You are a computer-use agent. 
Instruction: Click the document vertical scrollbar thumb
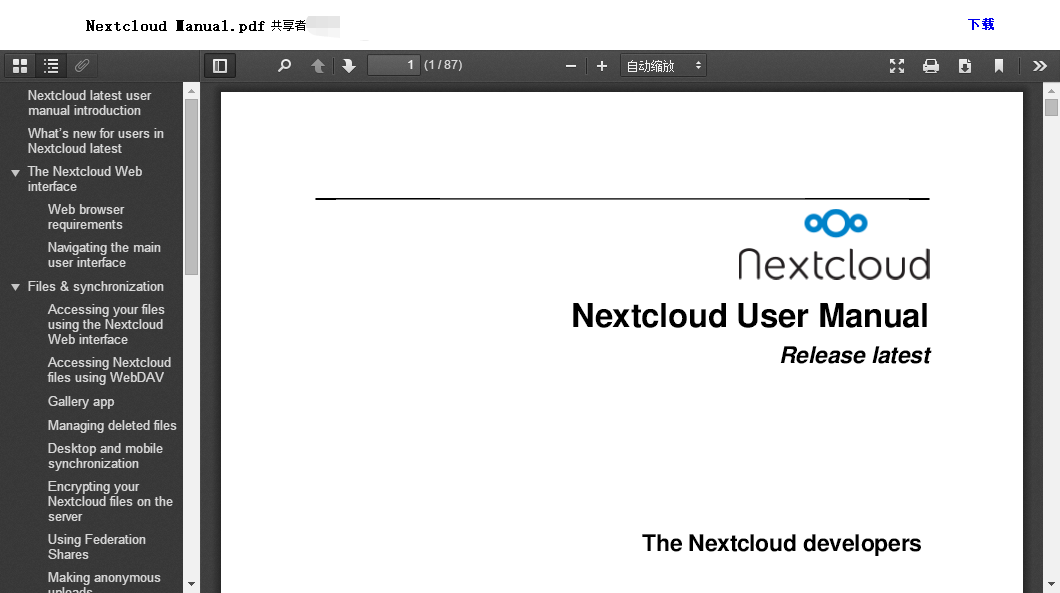1051,108
